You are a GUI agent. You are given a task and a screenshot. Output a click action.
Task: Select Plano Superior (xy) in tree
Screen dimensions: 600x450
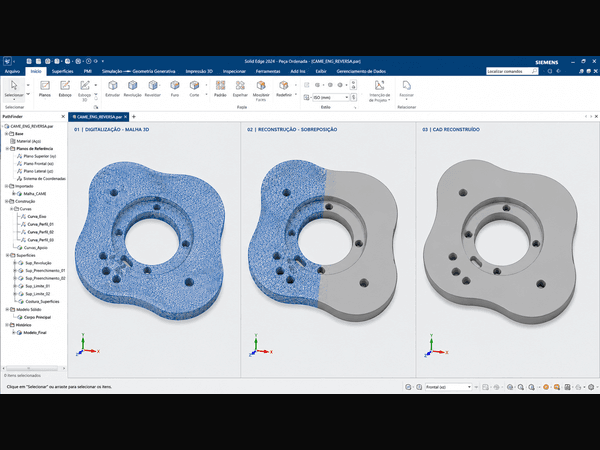pyautogui.click(x=36, y=156)
